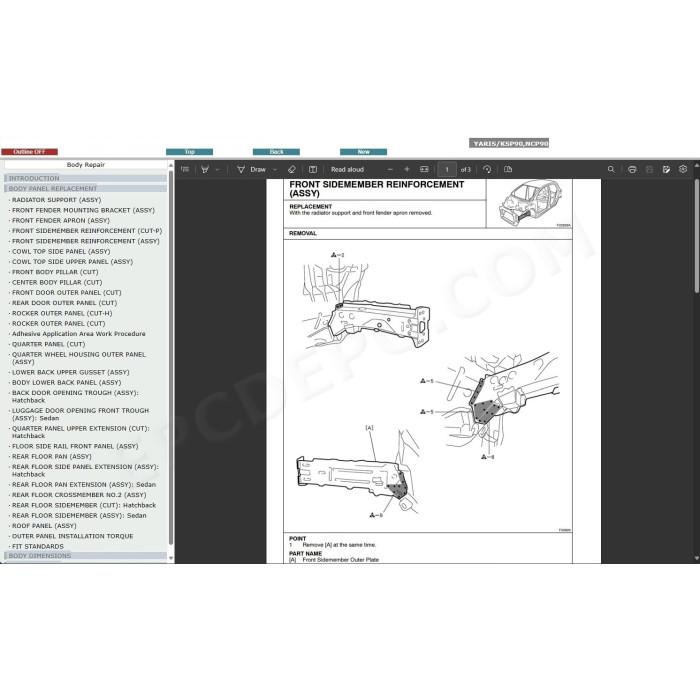Toggle the Outline OFF button
700x700 pixels.
point(29,152)
